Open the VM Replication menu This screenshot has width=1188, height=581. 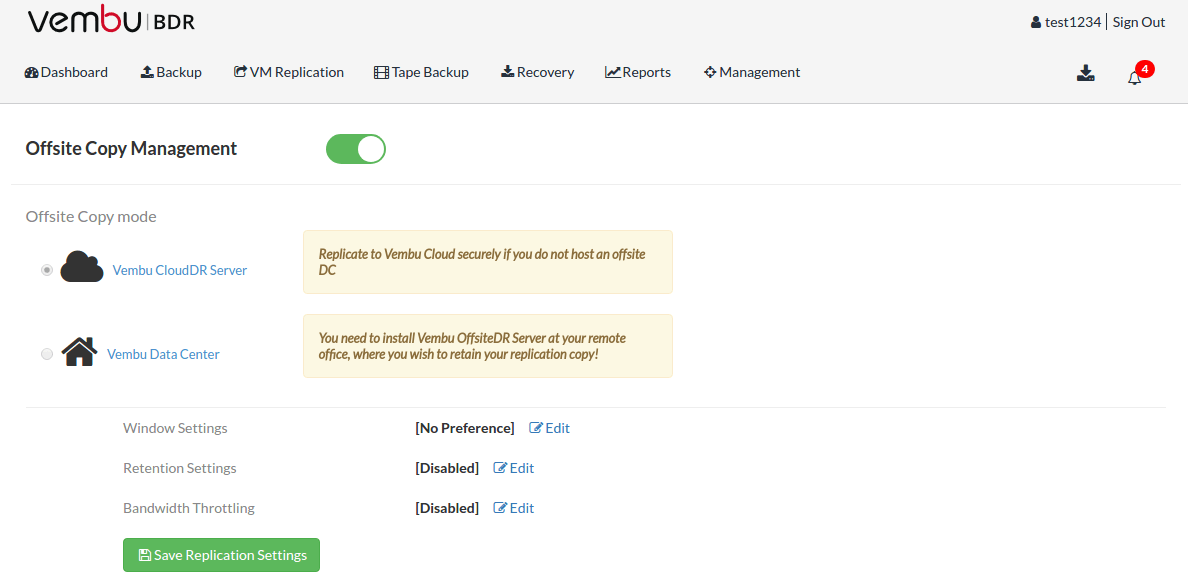pos(289,72)
